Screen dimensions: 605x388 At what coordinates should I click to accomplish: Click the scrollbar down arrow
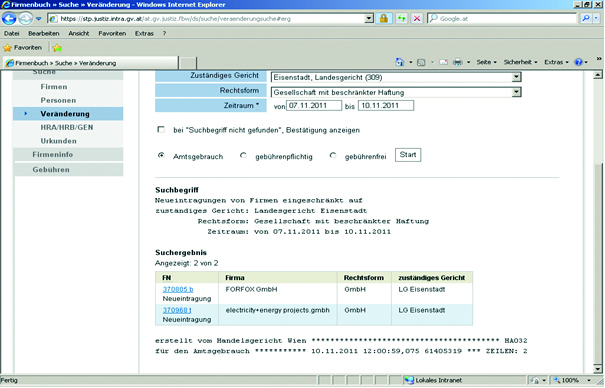click(598, 369)
